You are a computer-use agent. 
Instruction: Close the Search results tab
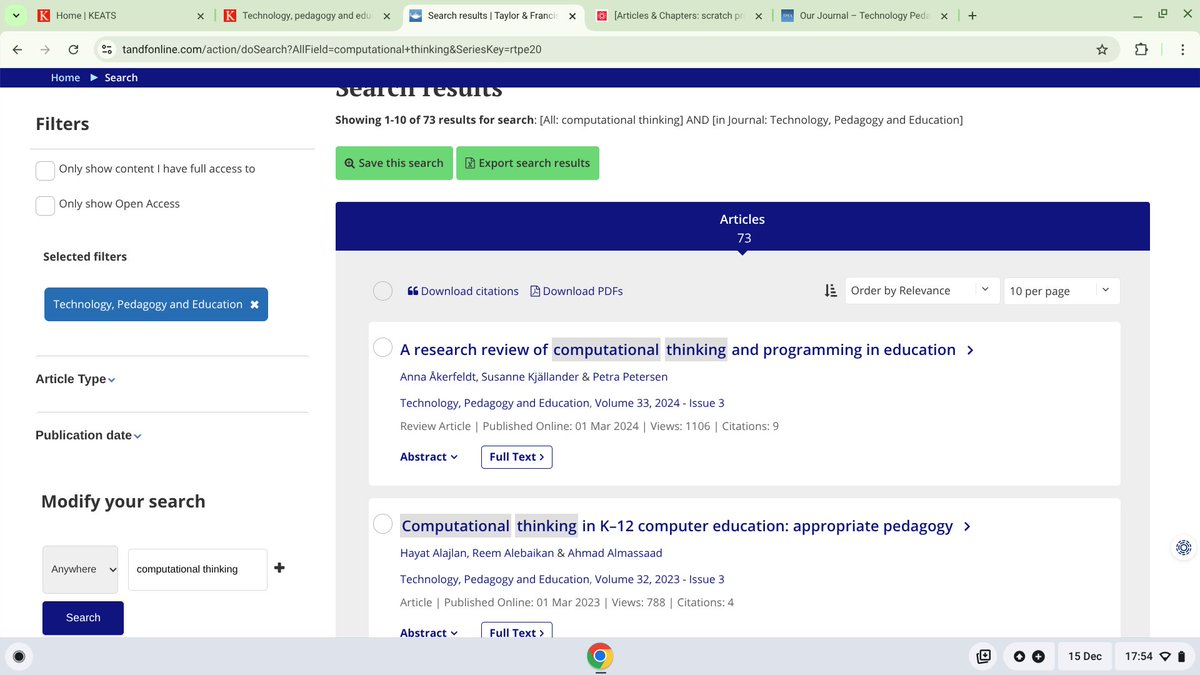[574, 16]
